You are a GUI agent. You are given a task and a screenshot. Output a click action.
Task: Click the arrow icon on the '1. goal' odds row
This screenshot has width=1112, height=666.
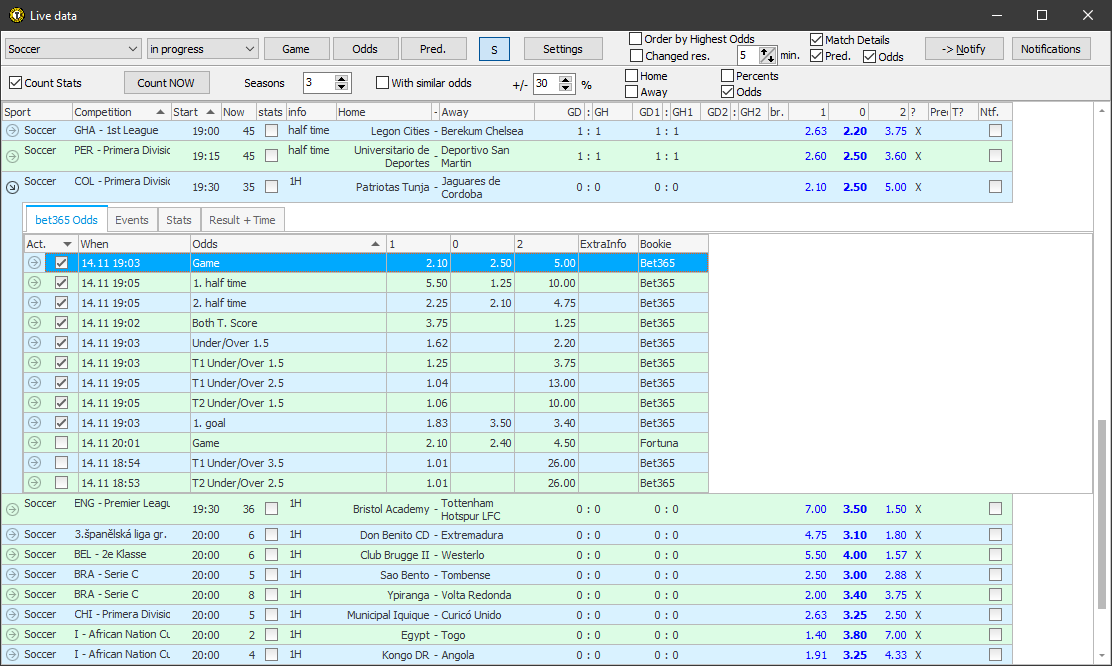pos(33,422)
